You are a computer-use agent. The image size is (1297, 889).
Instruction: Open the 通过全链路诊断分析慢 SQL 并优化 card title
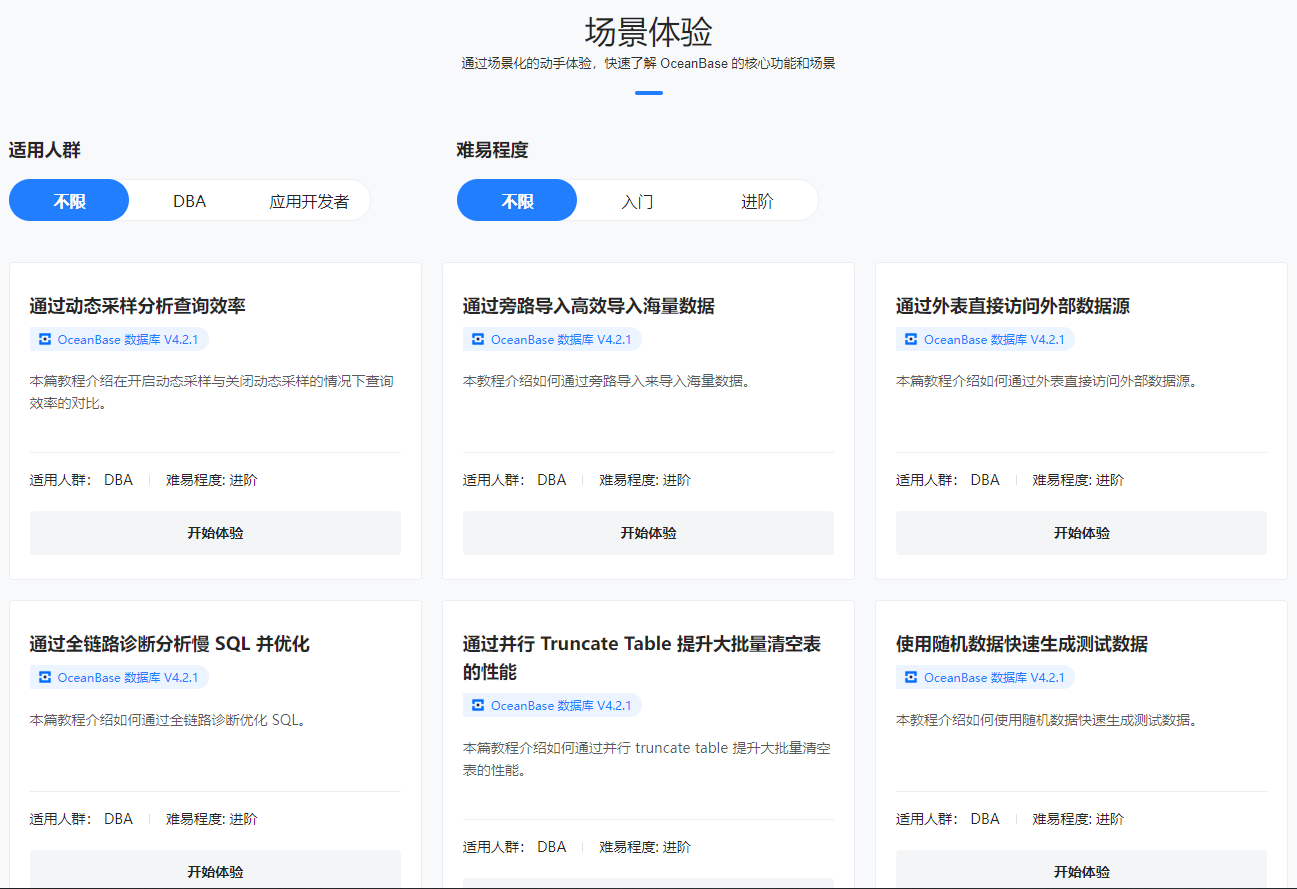pyautogui.click(x=170, y=644)
